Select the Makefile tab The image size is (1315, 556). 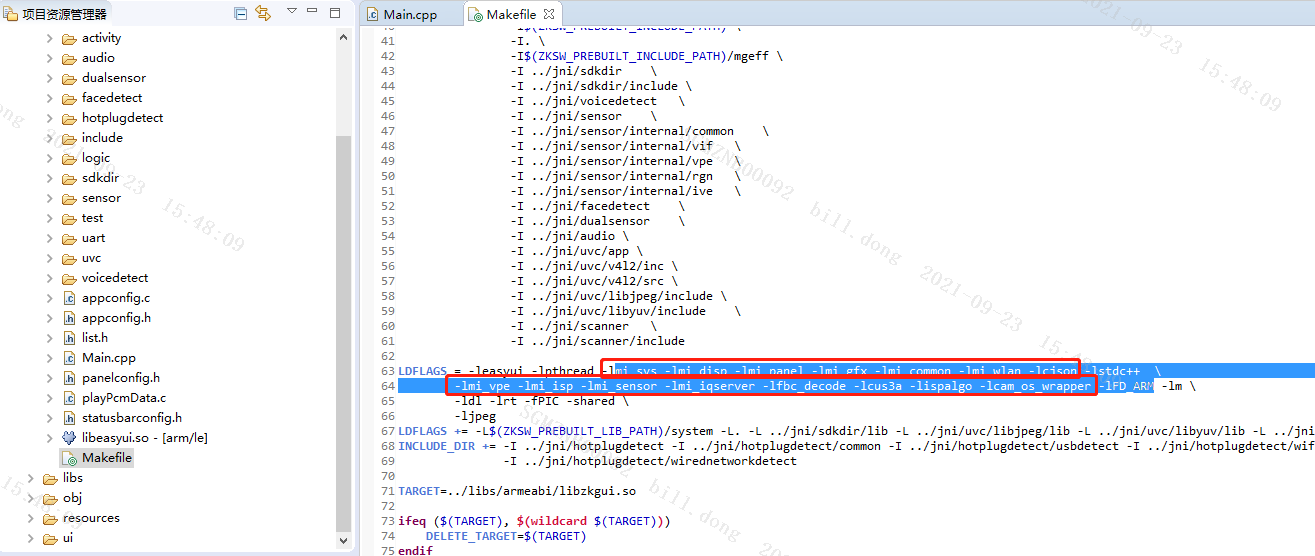coord(510,14)
